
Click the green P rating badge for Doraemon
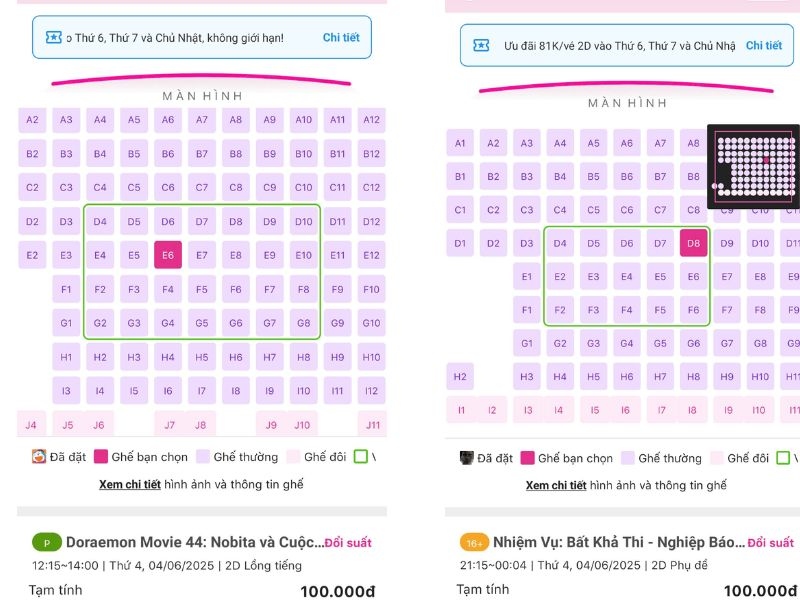click(x=47, y=542)
